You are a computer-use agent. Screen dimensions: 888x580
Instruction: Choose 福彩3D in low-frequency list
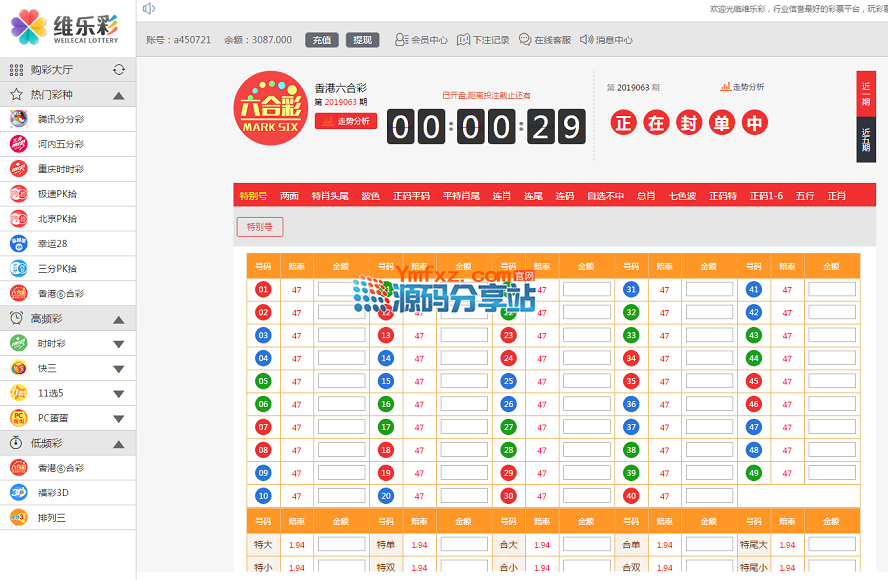pyautogui.click(x=54, y=492)
